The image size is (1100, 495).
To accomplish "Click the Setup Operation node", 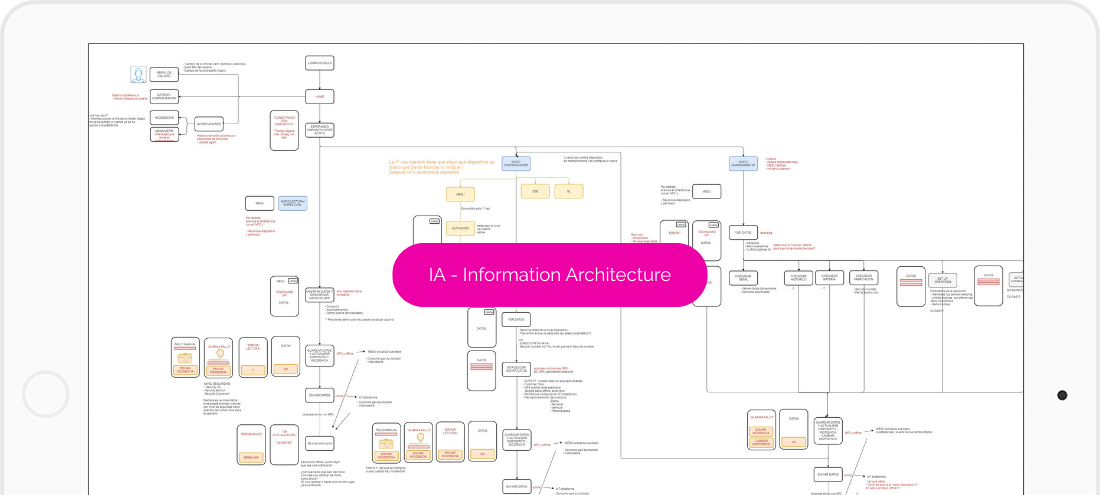I will click(943, 279).
